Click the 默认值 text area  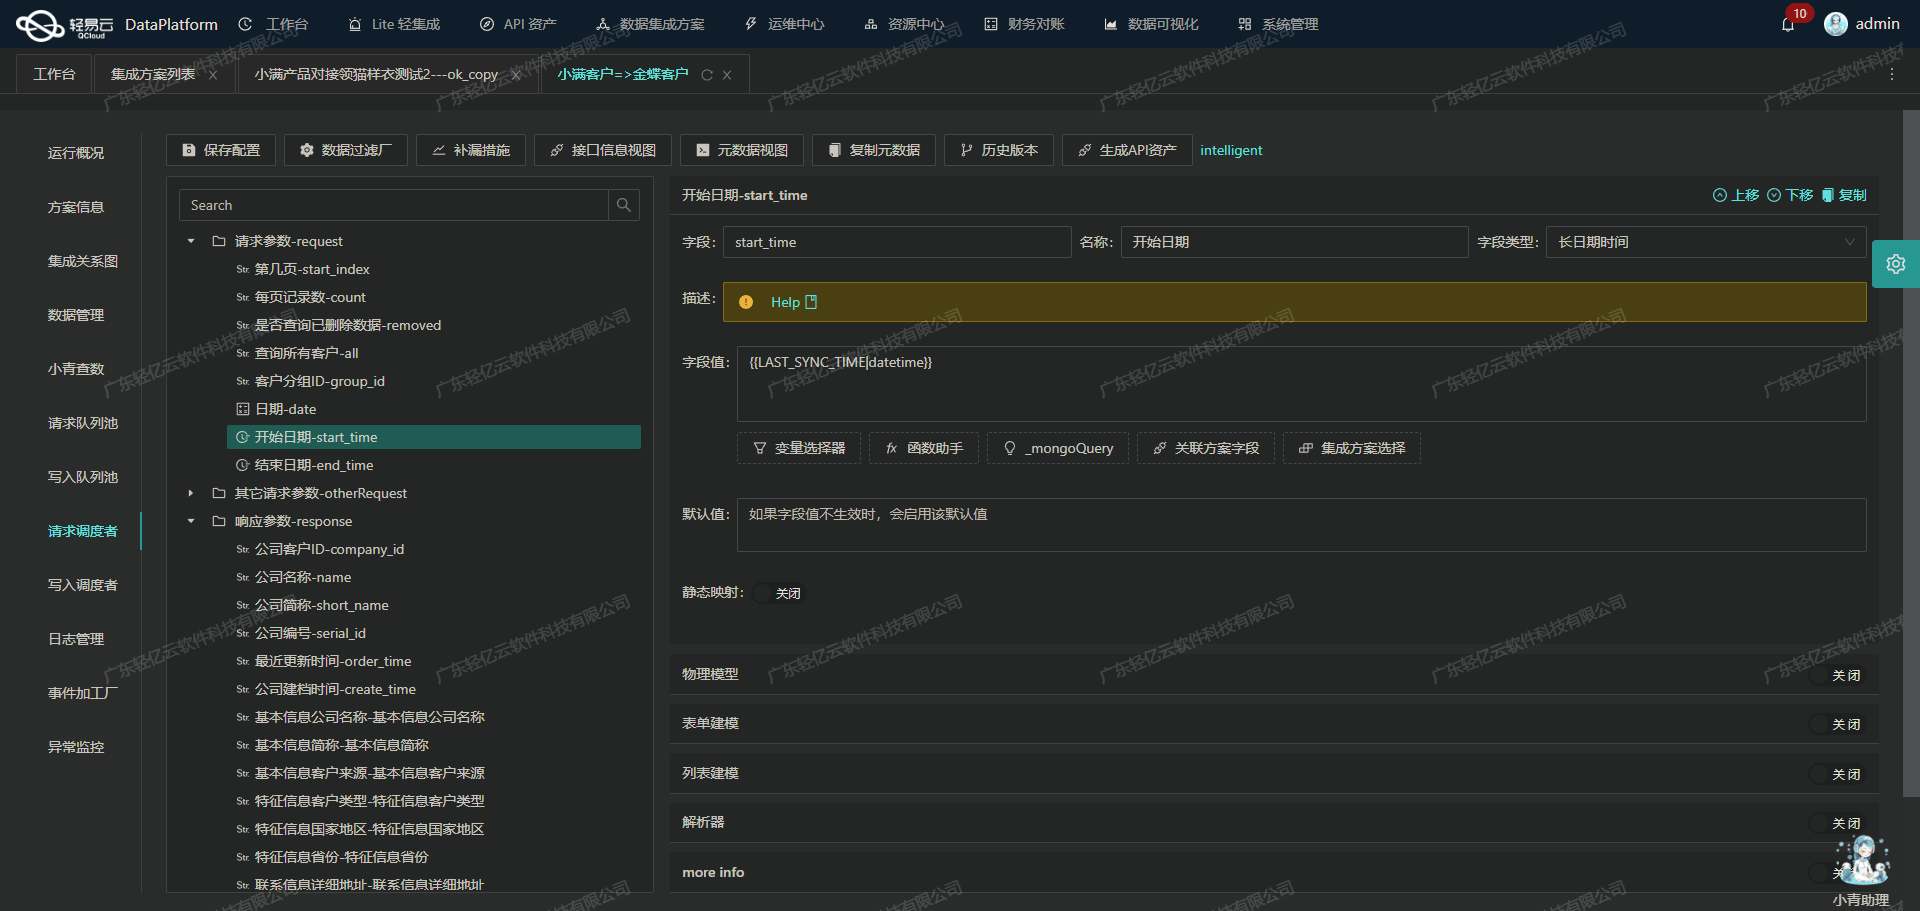click(x=1301, y=525)
